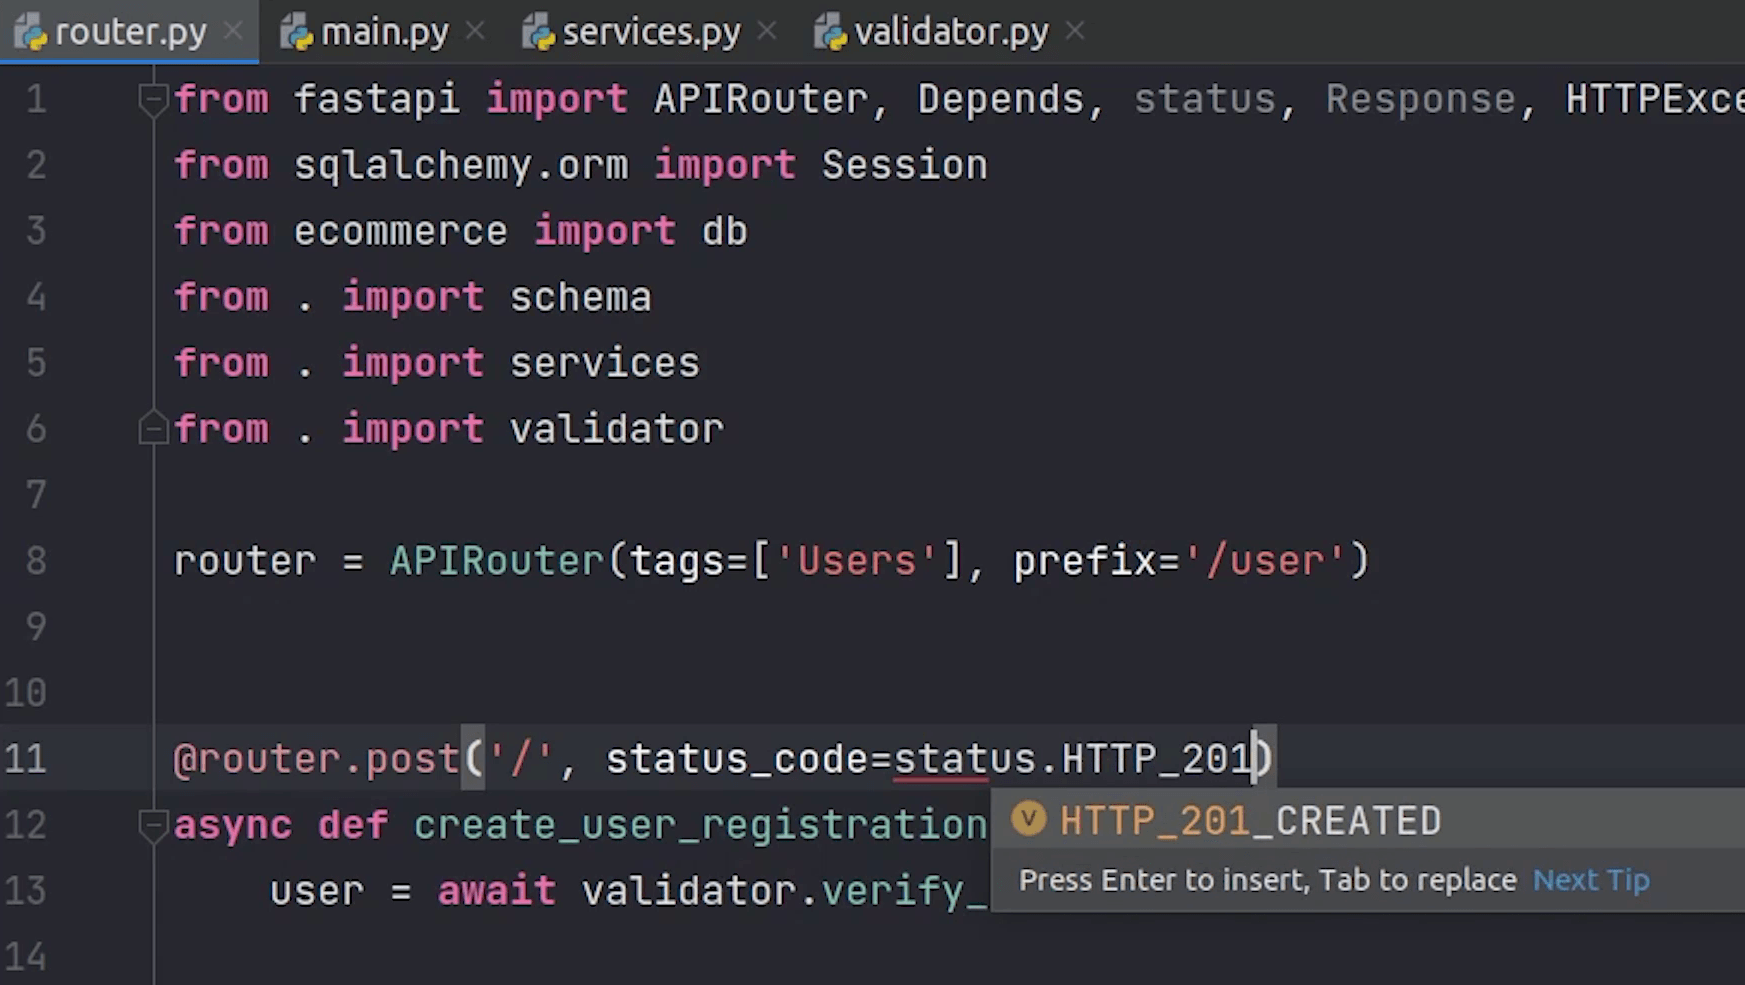Screen dimensions: 1745x985
Task: Click the underlined status reference on line 11
Action: [964, 759]
